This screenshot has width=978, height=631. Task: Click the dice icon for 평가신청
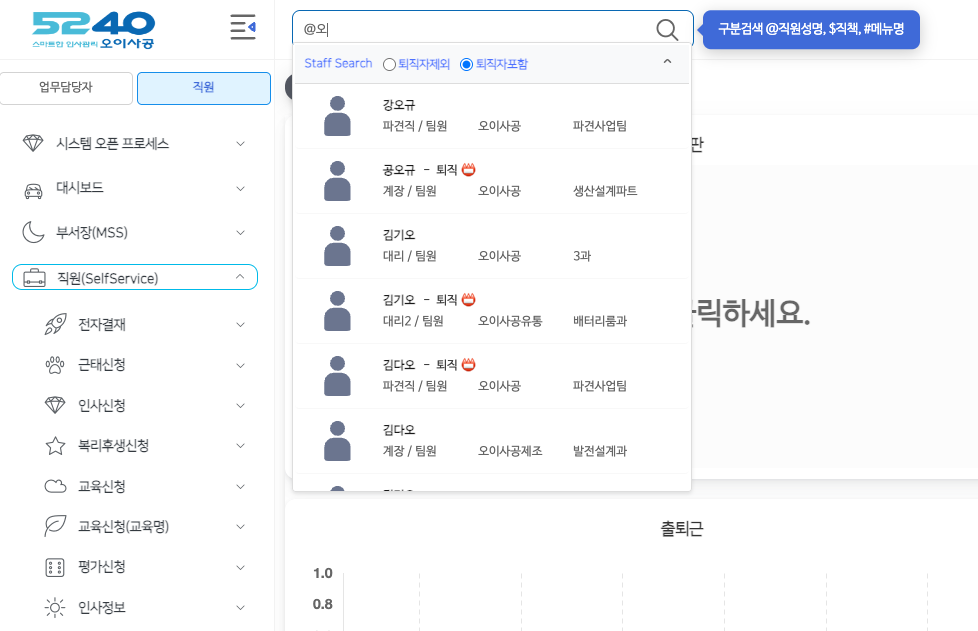[55, 567]
